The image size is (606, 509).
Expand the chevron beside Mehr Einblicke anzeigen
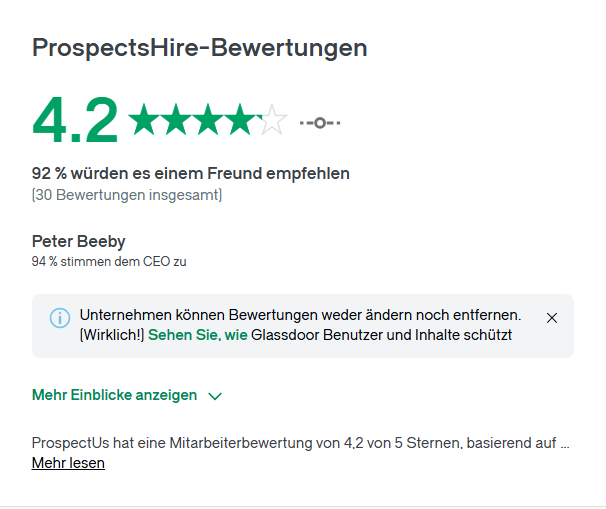pos(215,396)
